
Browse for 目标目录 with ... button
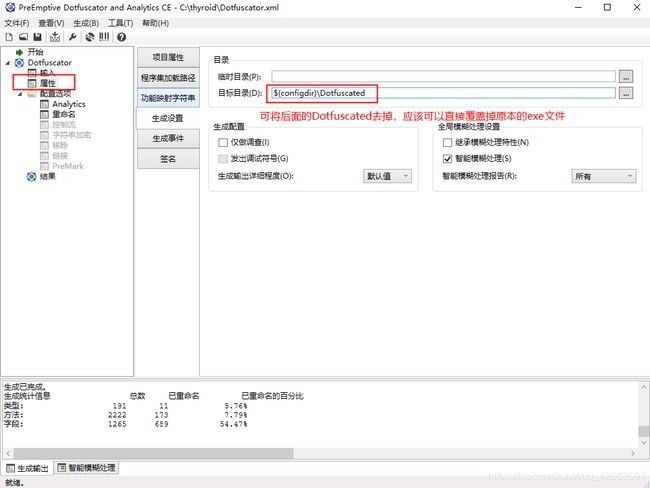click(x=626, y=93)
